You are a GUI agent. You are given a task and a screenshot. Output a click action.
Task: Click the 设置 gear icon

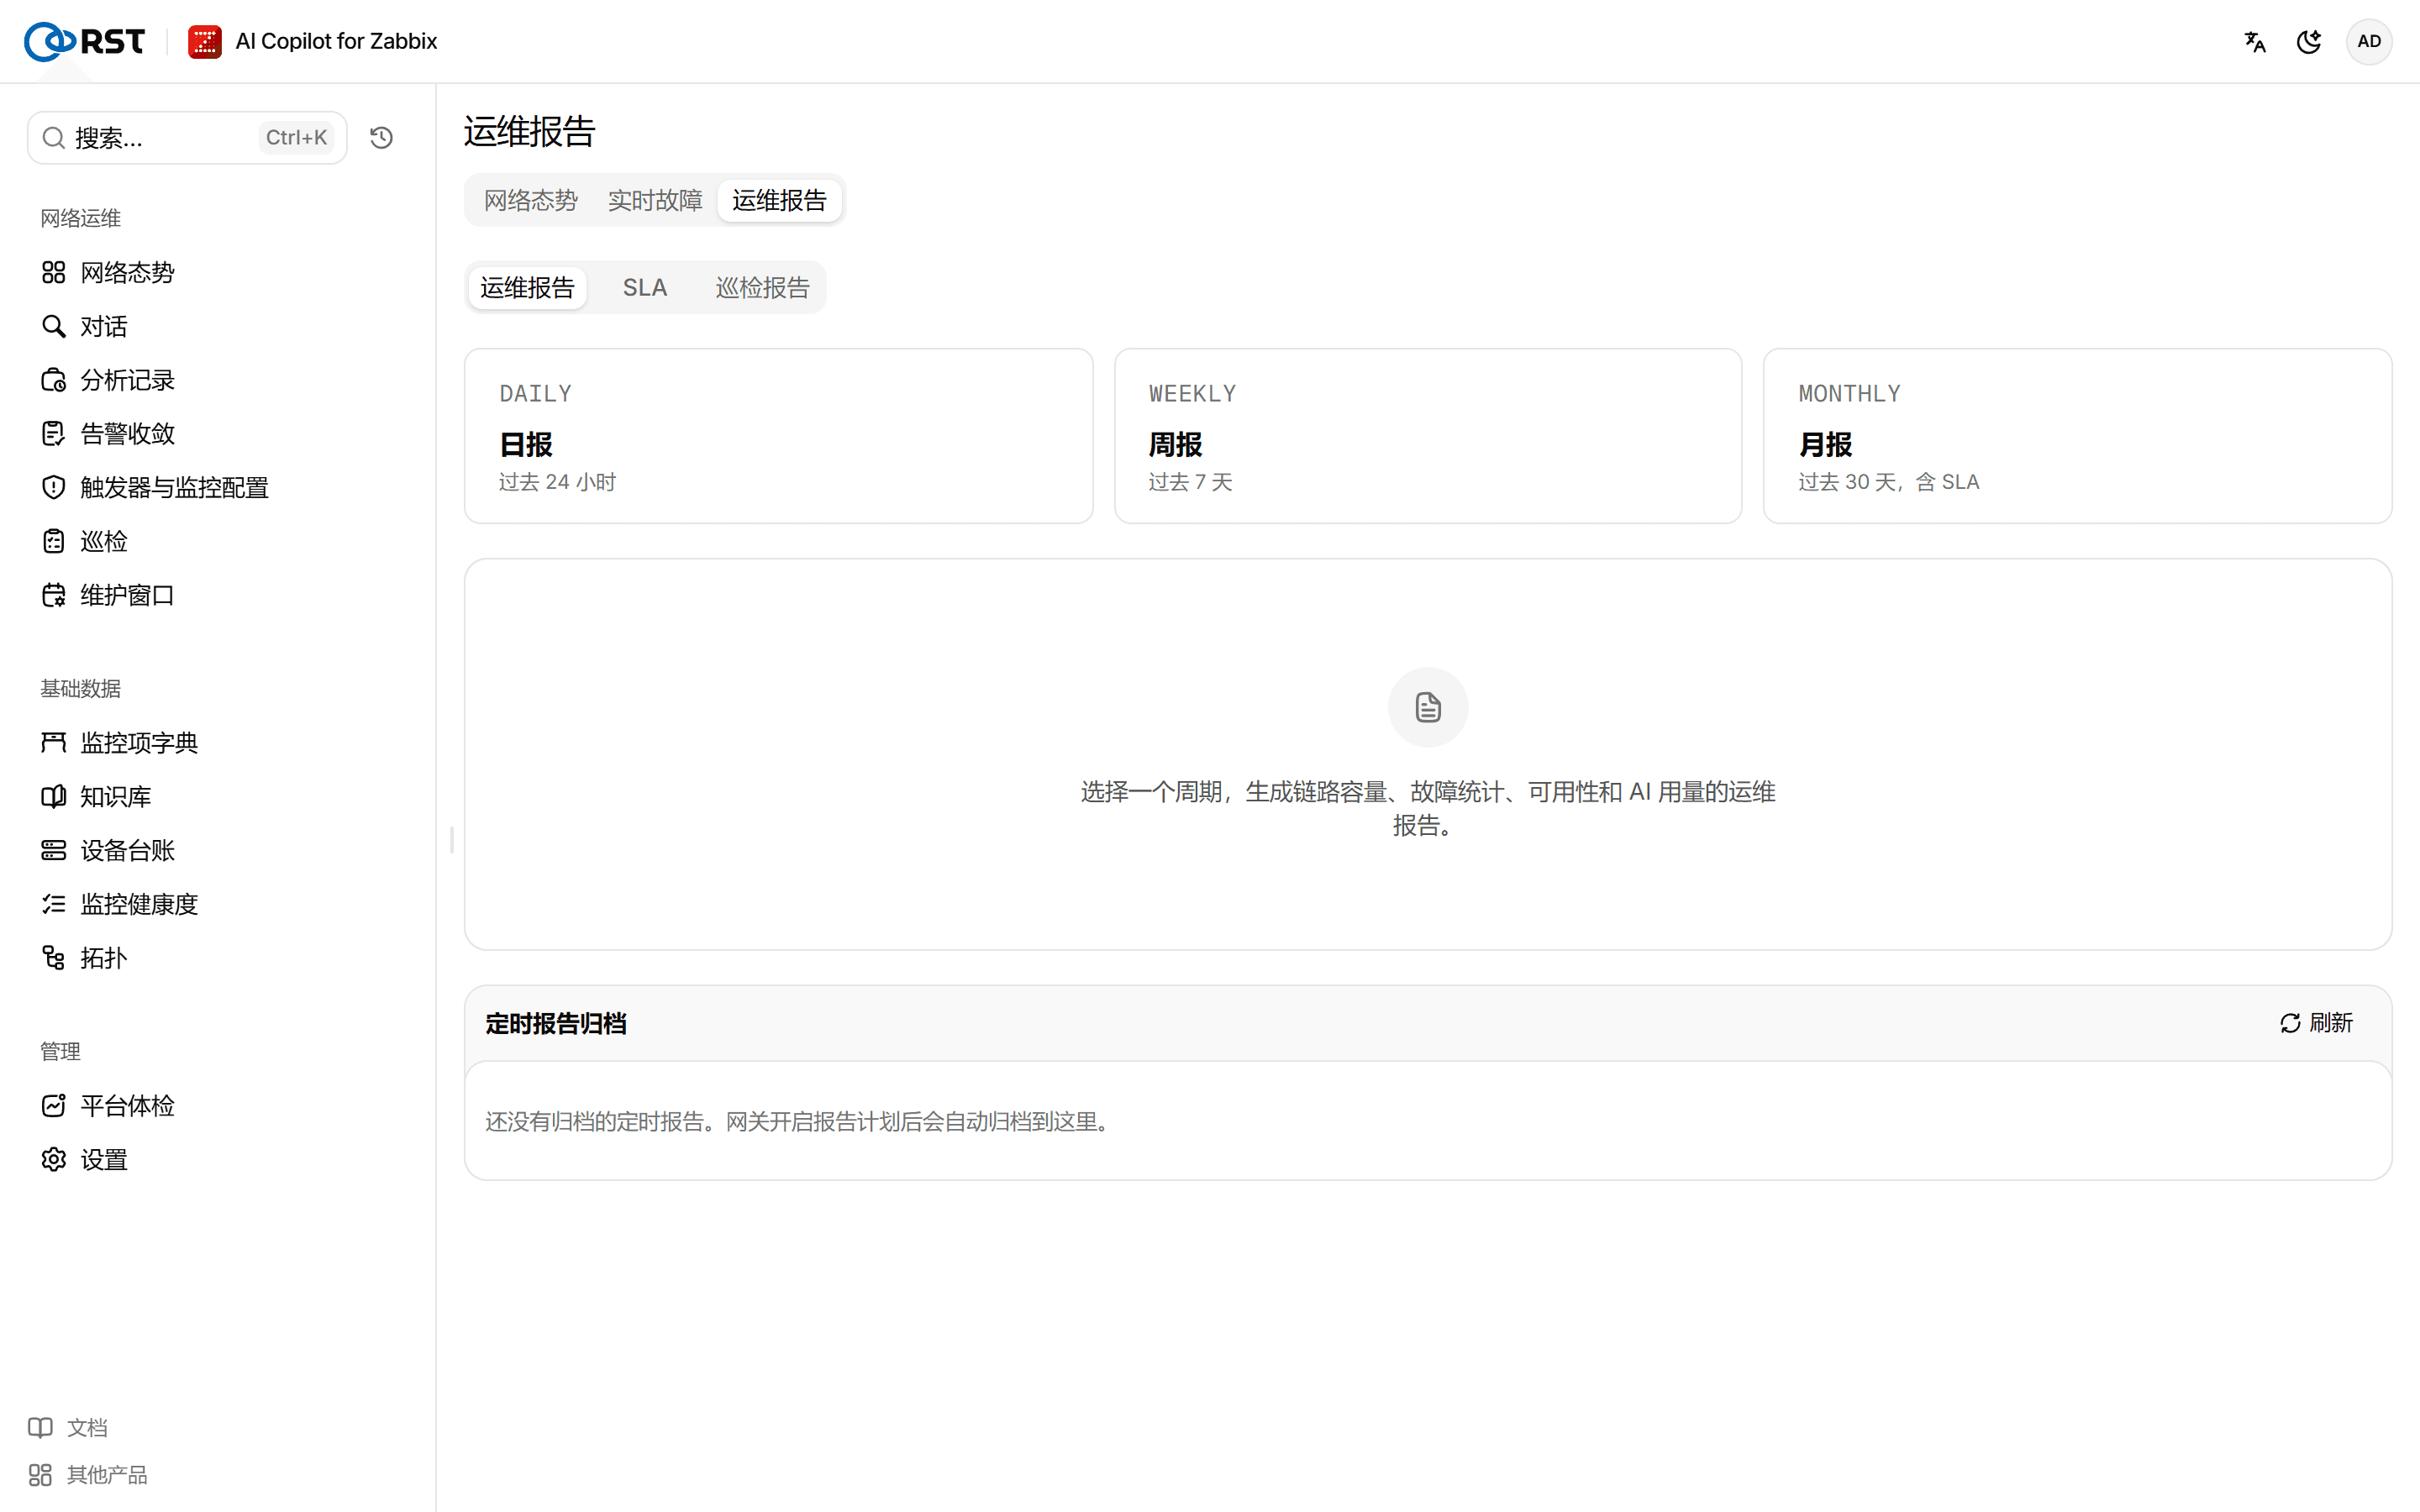tap(54, 1159)
